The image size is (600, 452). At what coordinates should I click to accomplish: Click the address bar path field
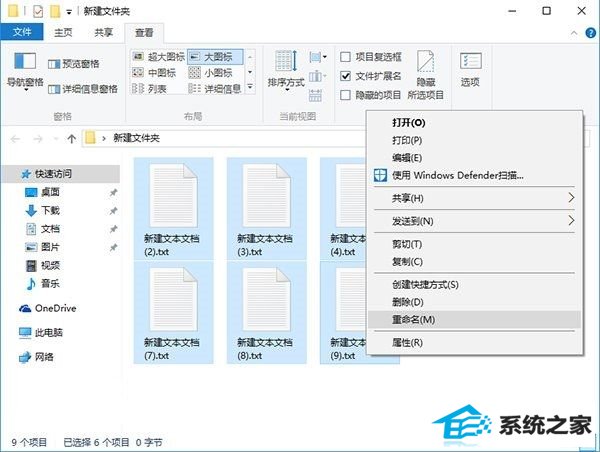click(x=226, y=138)
